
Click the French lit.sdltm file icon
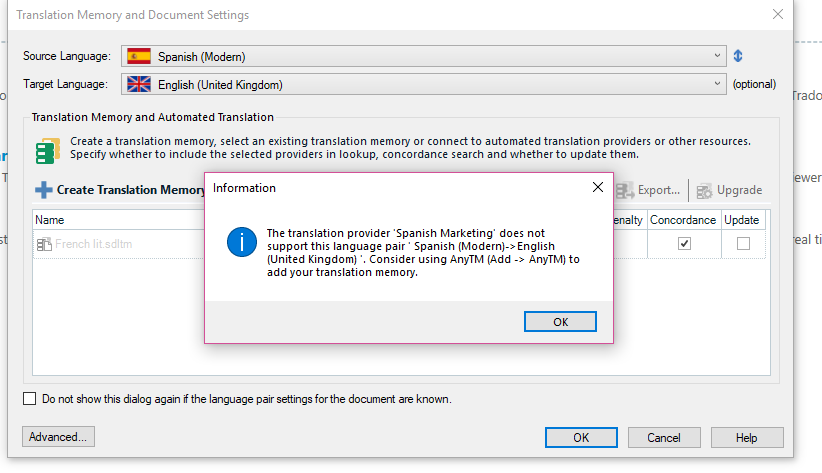[x=44, y=244]
